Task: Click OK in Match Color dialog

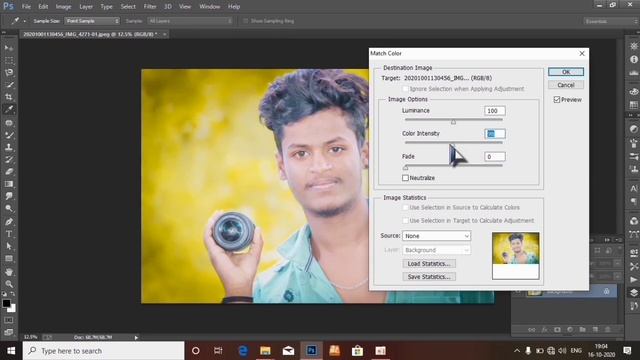Action: click(566, 72)
